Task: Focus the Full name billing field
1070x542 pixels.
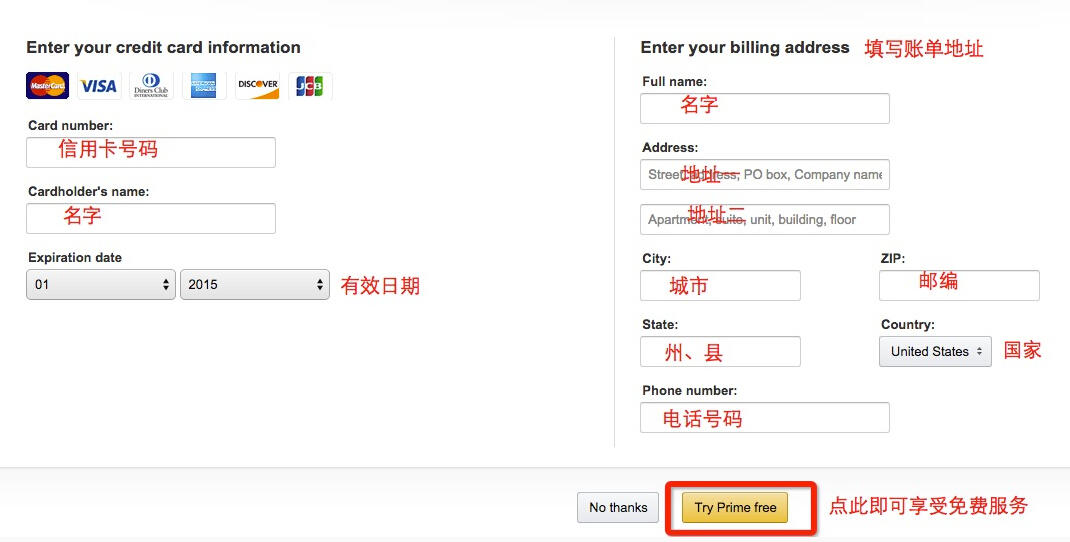Action: pos(765,109)
